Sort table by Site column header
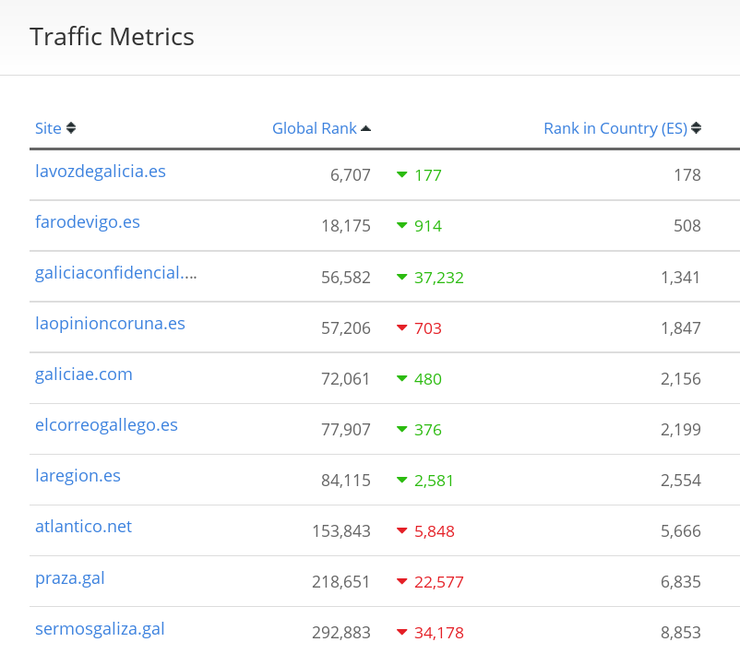 point(48,128)
